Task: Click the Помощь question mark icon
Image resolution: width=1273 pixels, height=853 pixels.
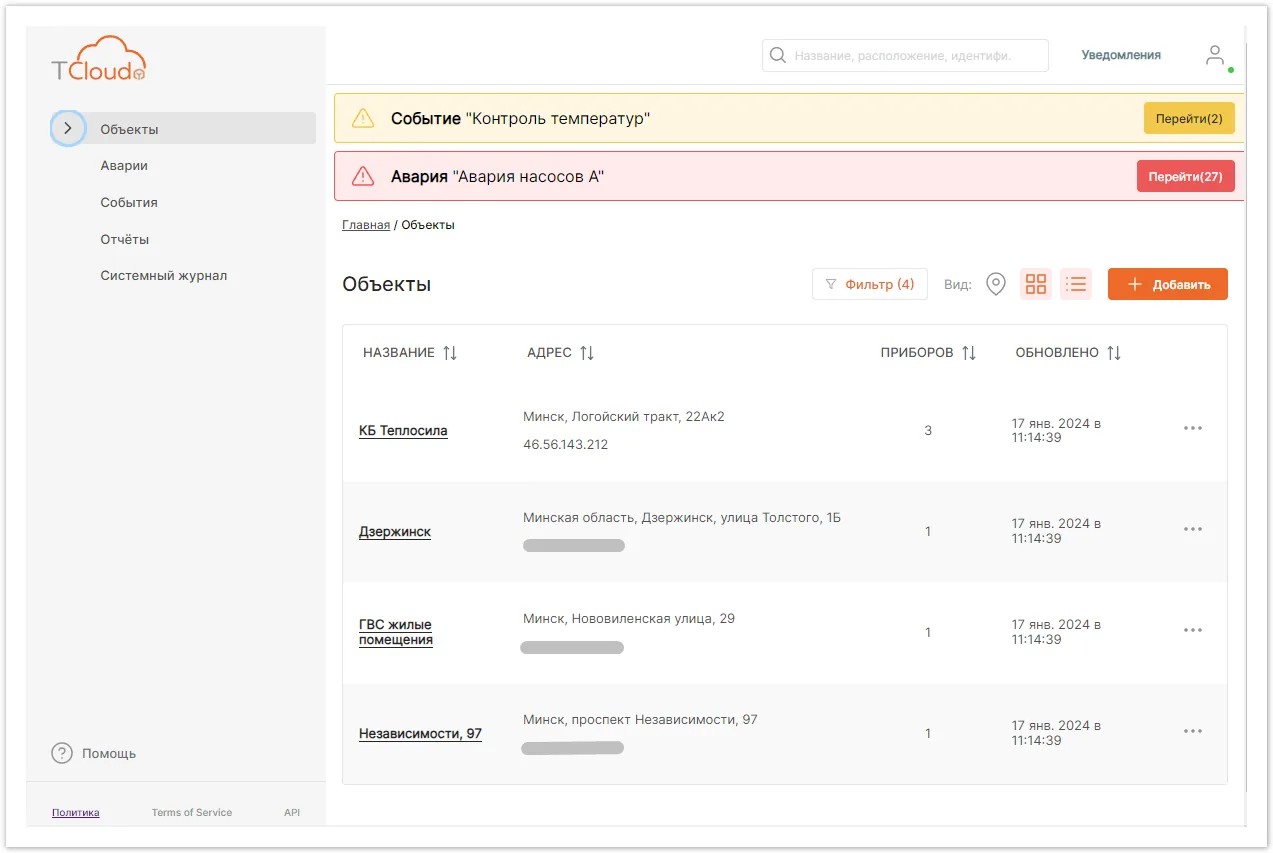Action: point(62,753)
